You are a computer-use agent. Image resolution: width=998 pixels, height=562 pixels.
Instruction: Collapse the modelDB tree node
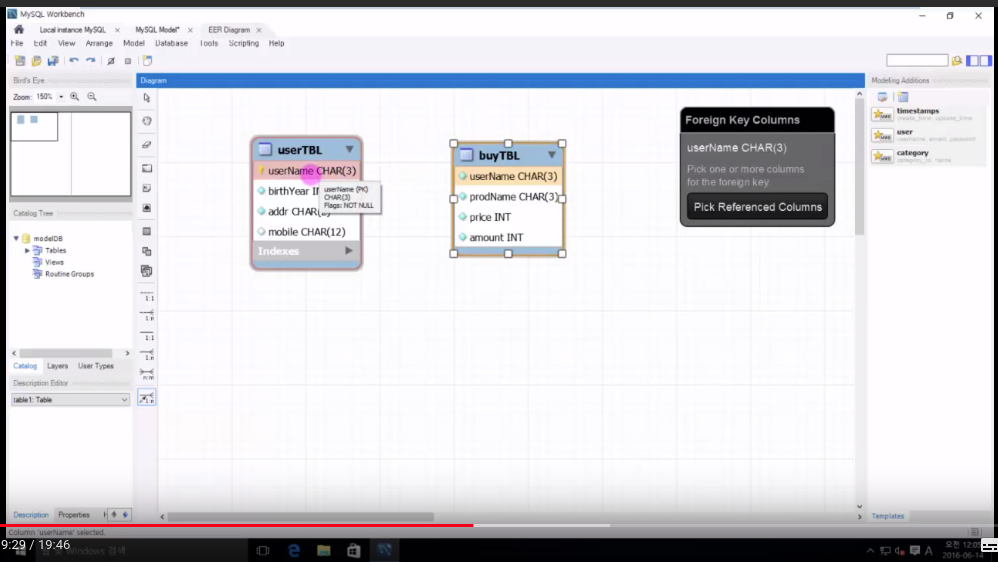(16, 238)
